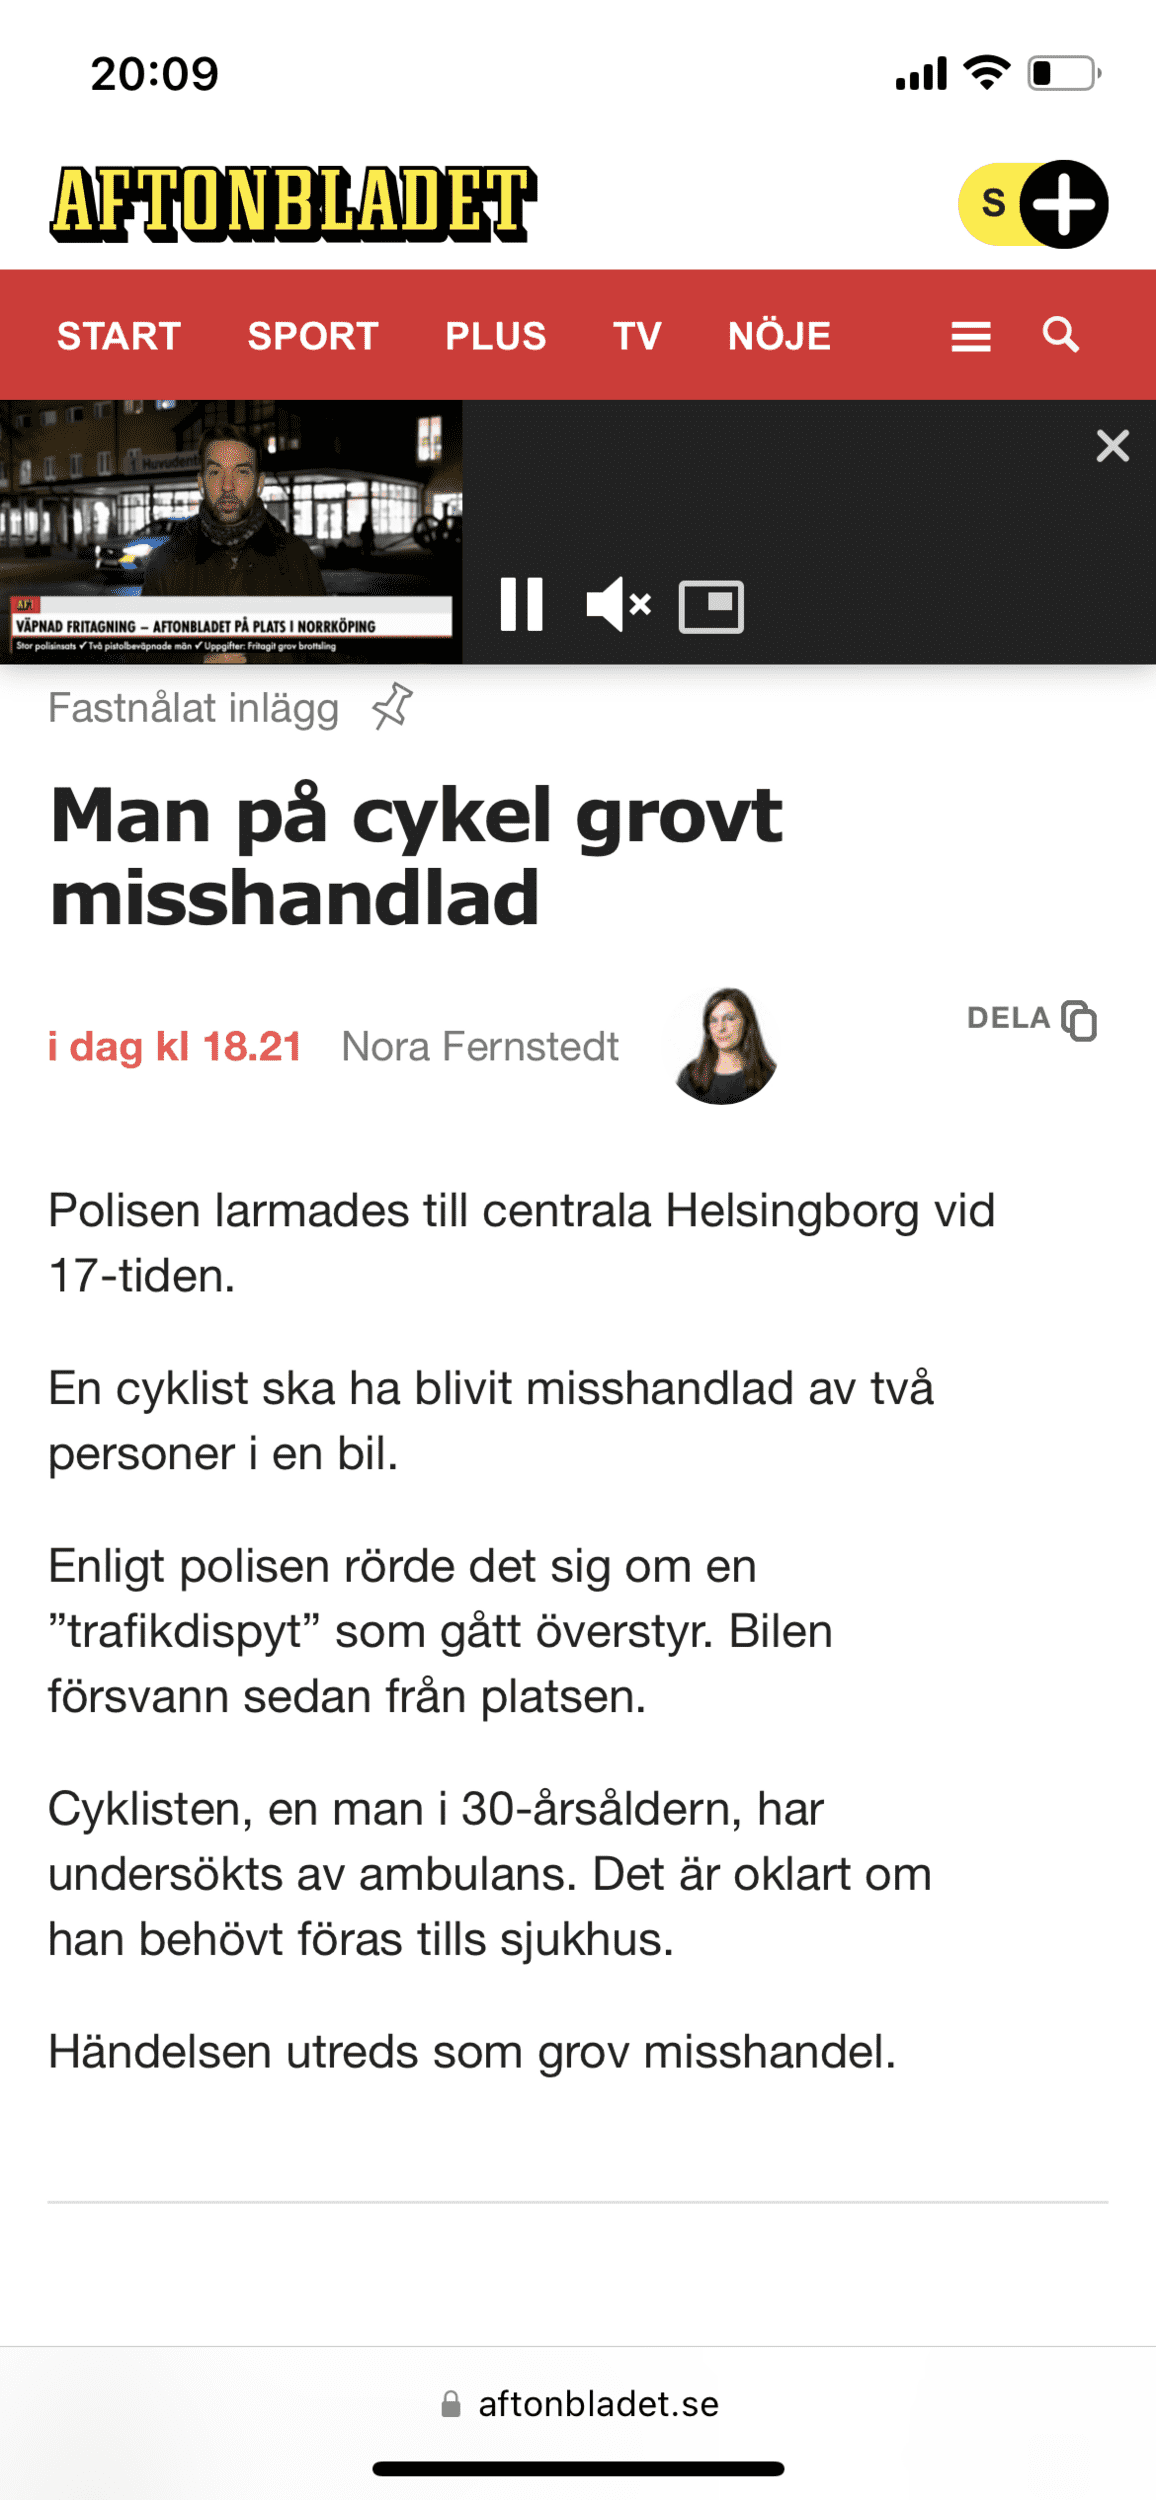
Task: Switch to the SPORT section
Action: (x=313, y=336)
